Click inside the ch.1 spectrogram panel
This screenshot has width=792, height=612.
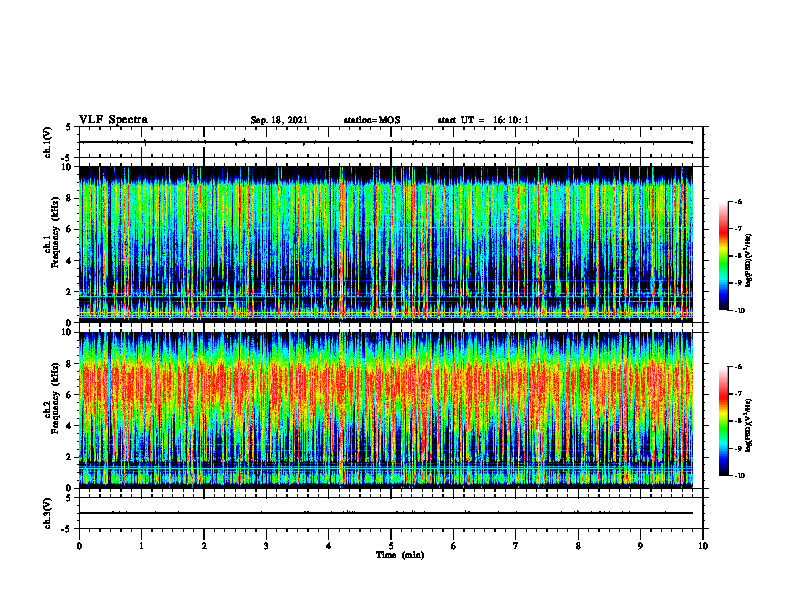pos(386,244)
